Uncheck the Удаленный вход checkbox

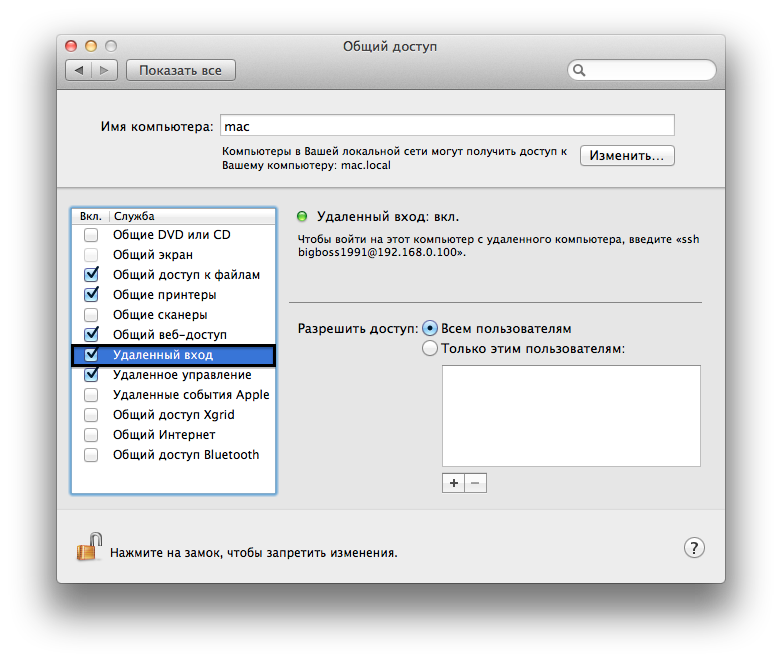[x=91, y=355]
